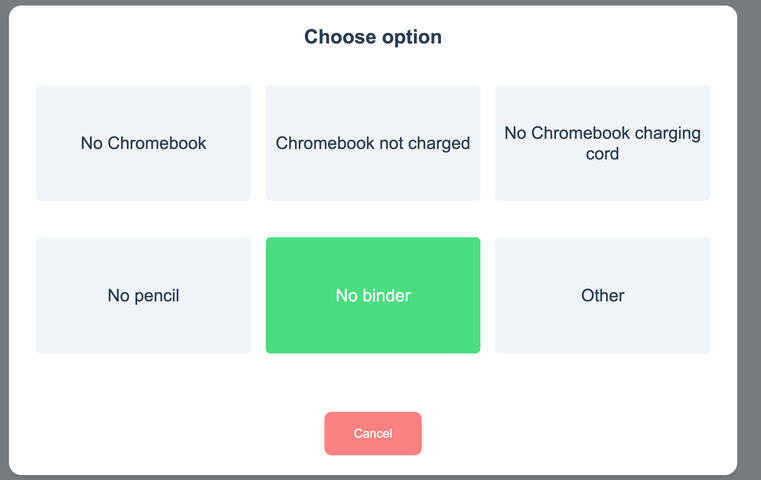
Task: Report missing Chromebook charging cord
Action: (x=602, y=143)
